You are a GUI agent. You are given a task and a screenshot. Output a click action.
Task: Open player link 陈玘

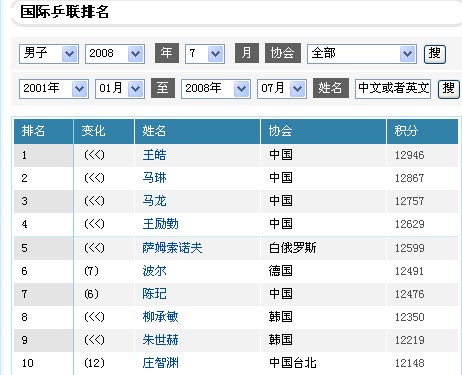point(154,294)
